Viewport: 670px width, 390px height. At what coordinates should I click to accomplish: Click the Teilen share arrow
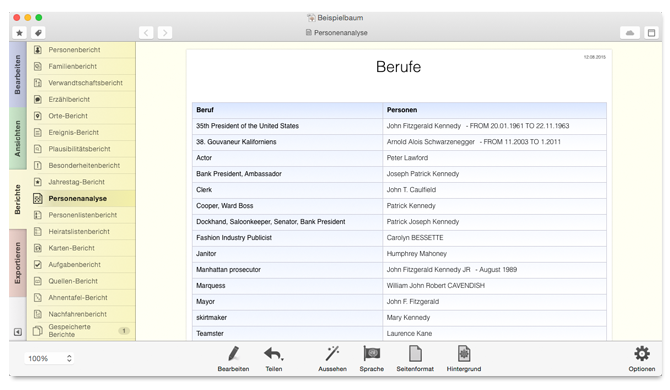273,358
